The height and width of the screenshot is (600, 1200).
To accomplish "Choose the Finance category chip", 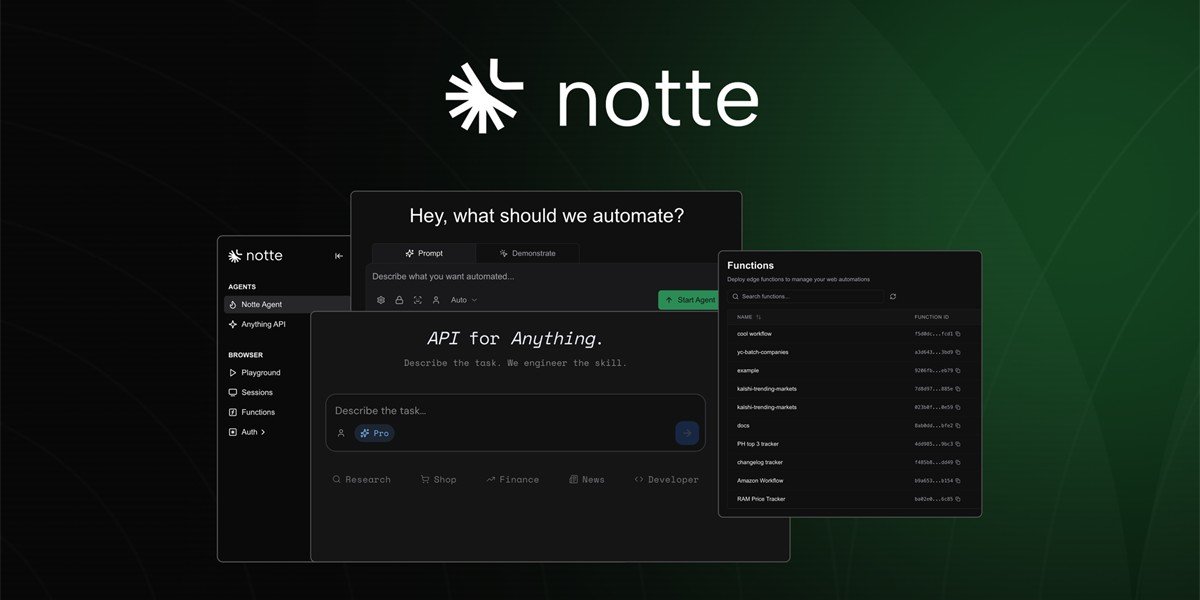I will click(512, 480).
